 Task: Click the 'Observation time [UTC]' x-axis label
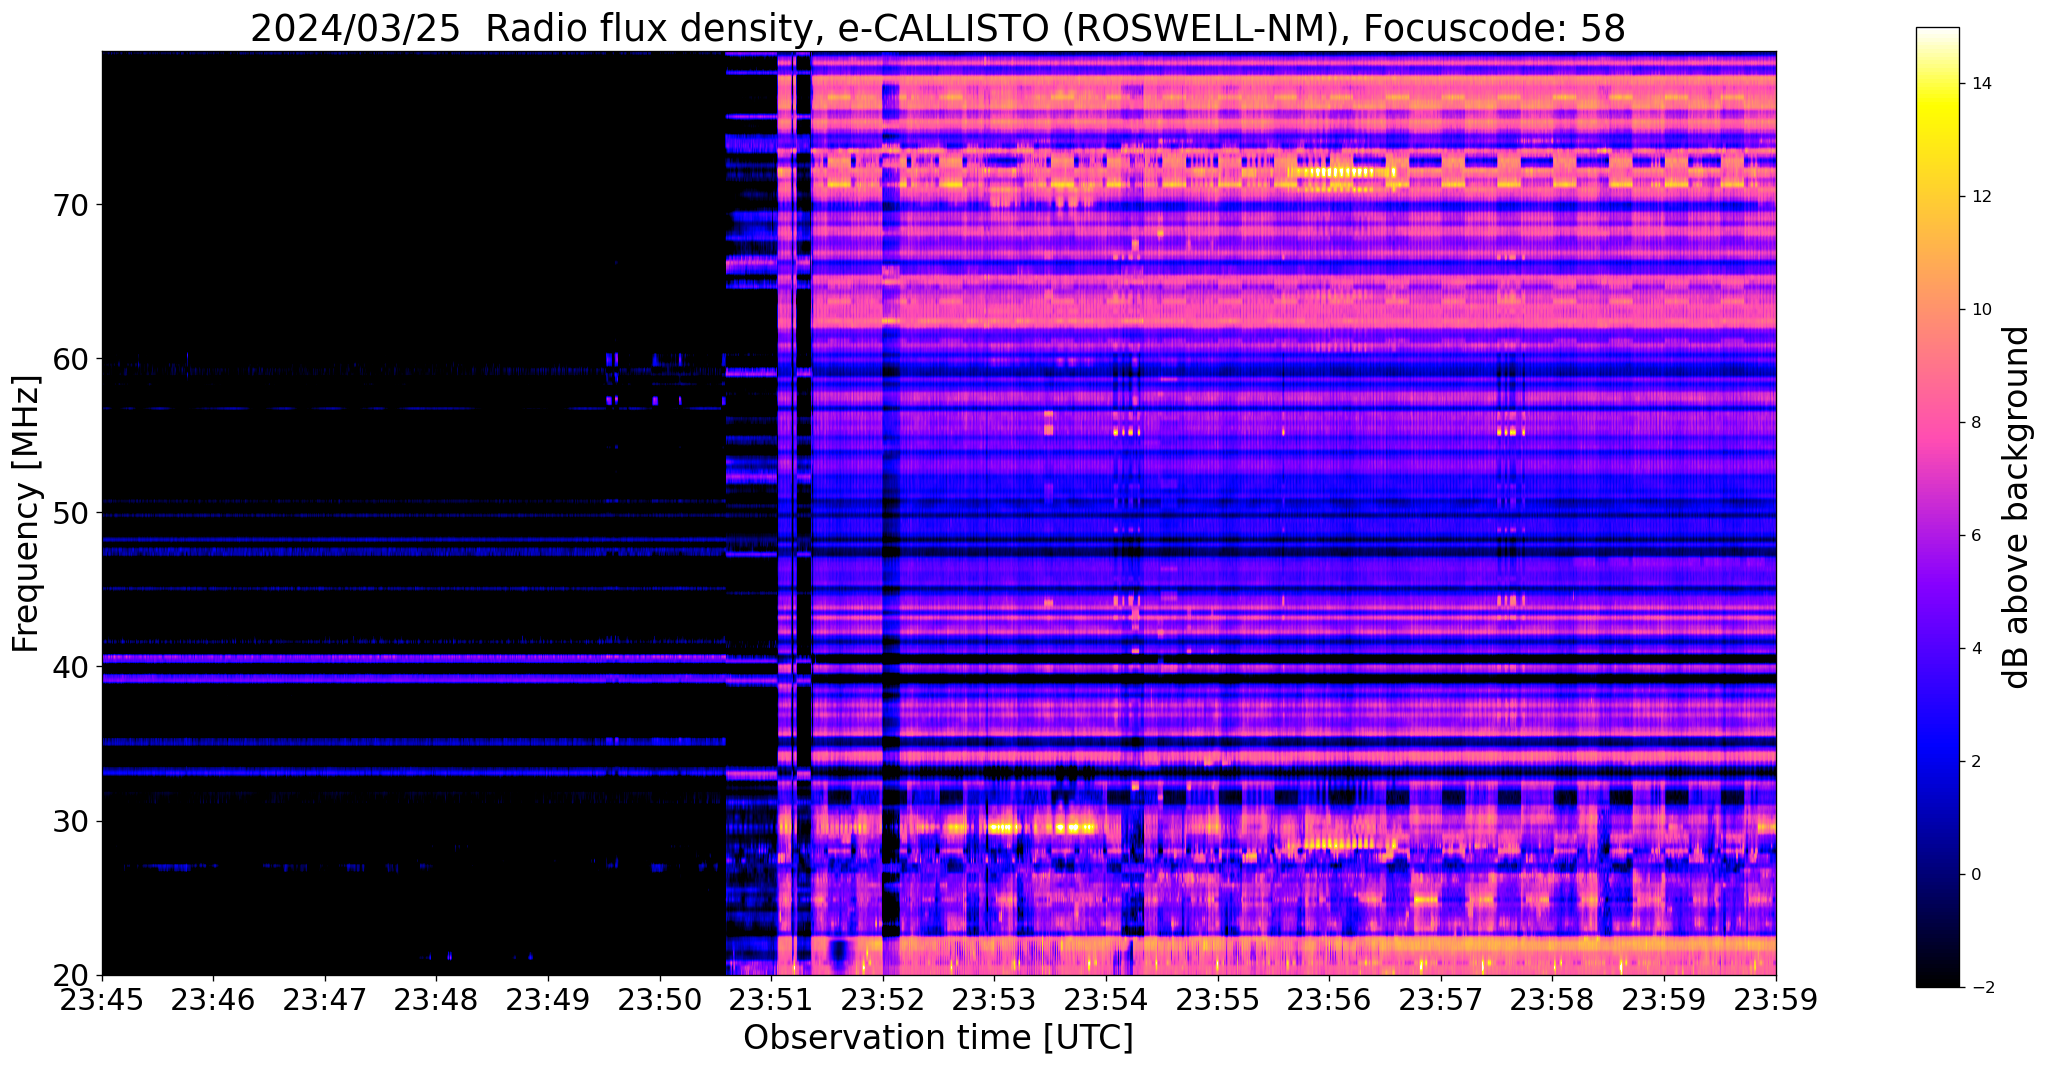(x=938, y=1038)
